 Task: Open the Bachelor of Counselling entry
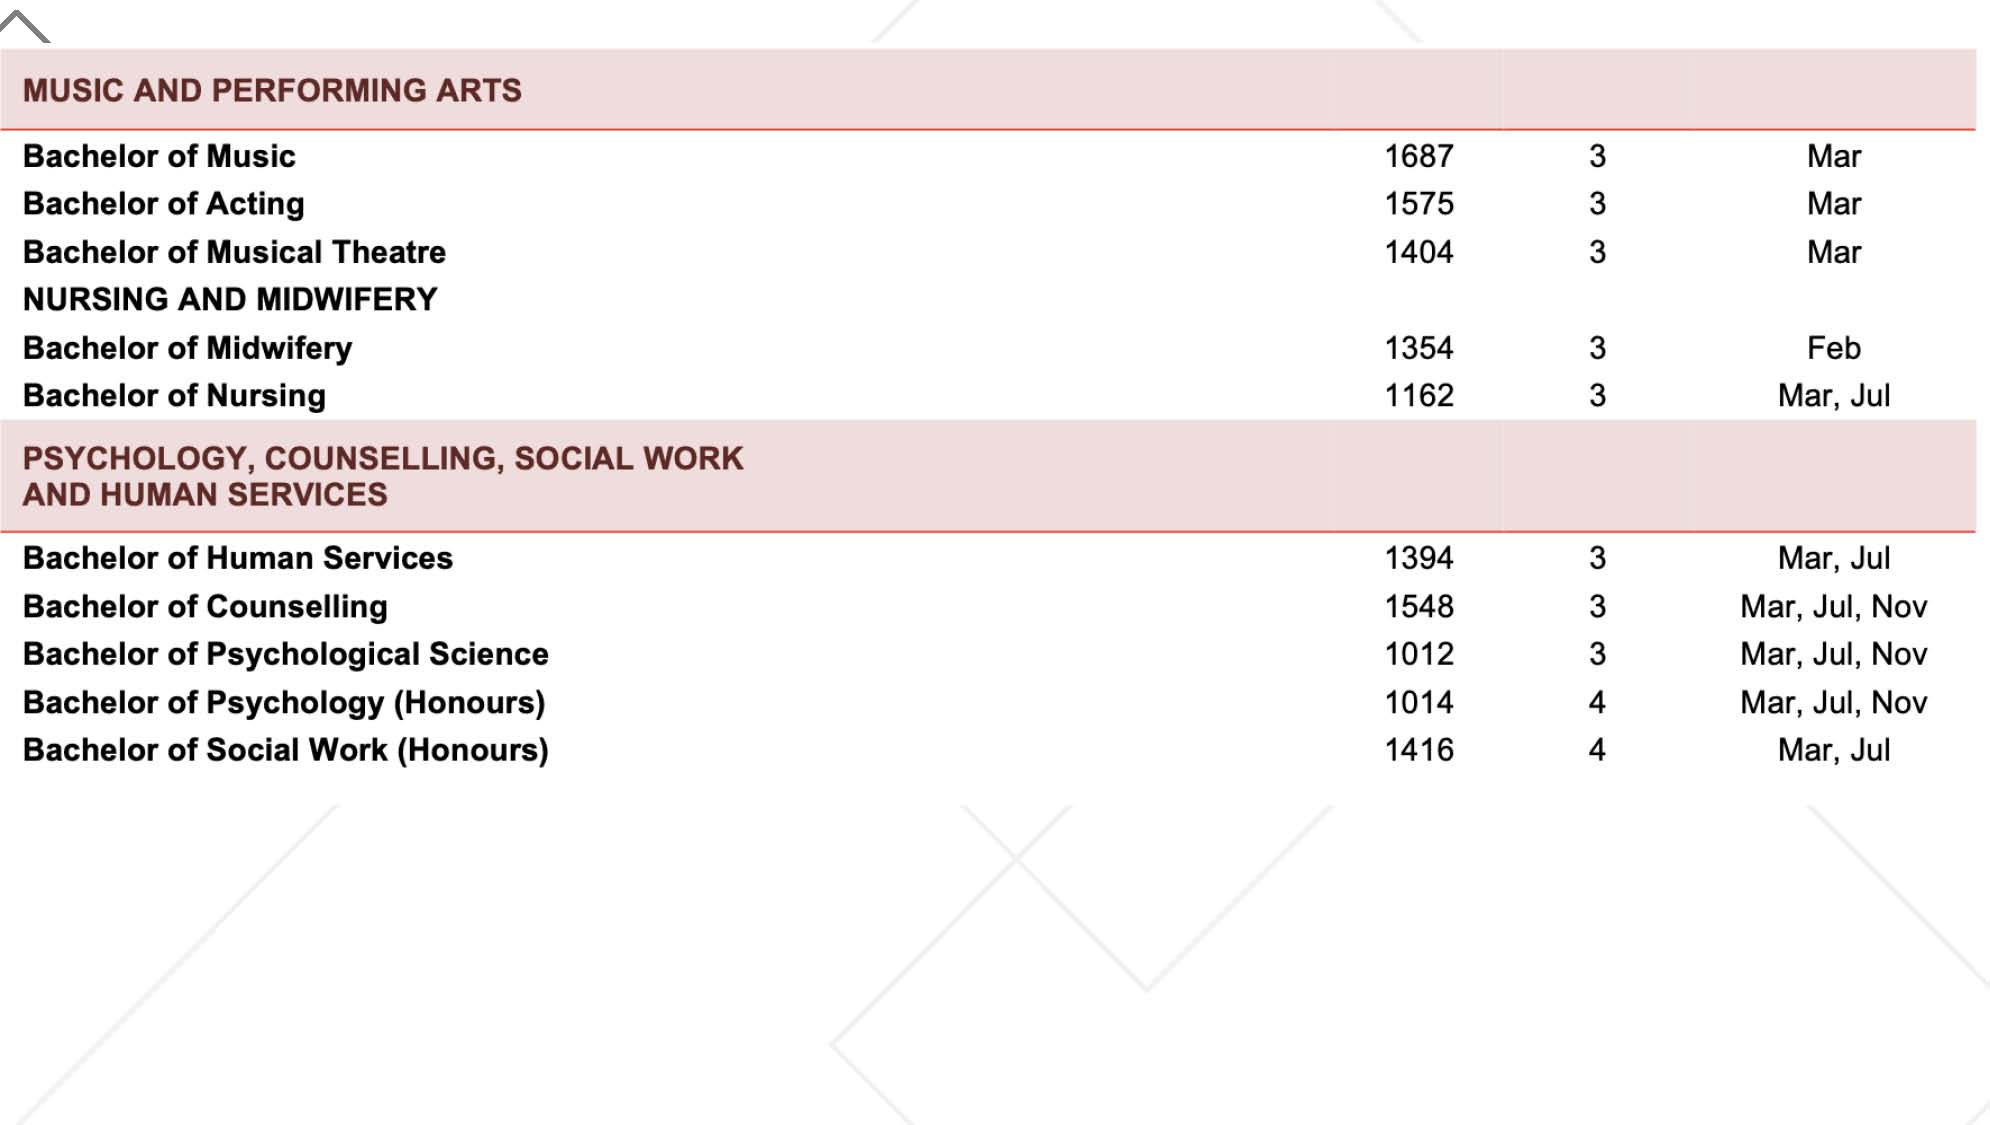point(205,606)
